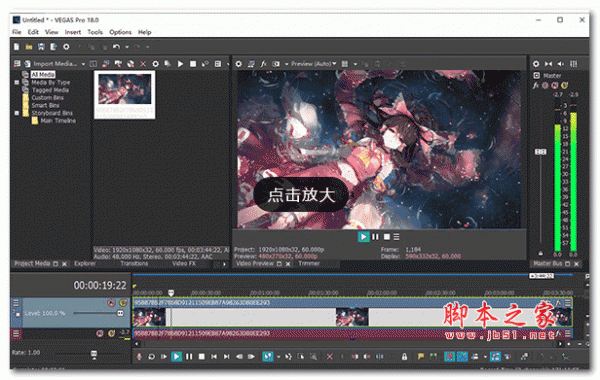This screenshot has width=600, height=380.
Task: Open the View menu
Action: pyautogui.click(x=51, y=32)
